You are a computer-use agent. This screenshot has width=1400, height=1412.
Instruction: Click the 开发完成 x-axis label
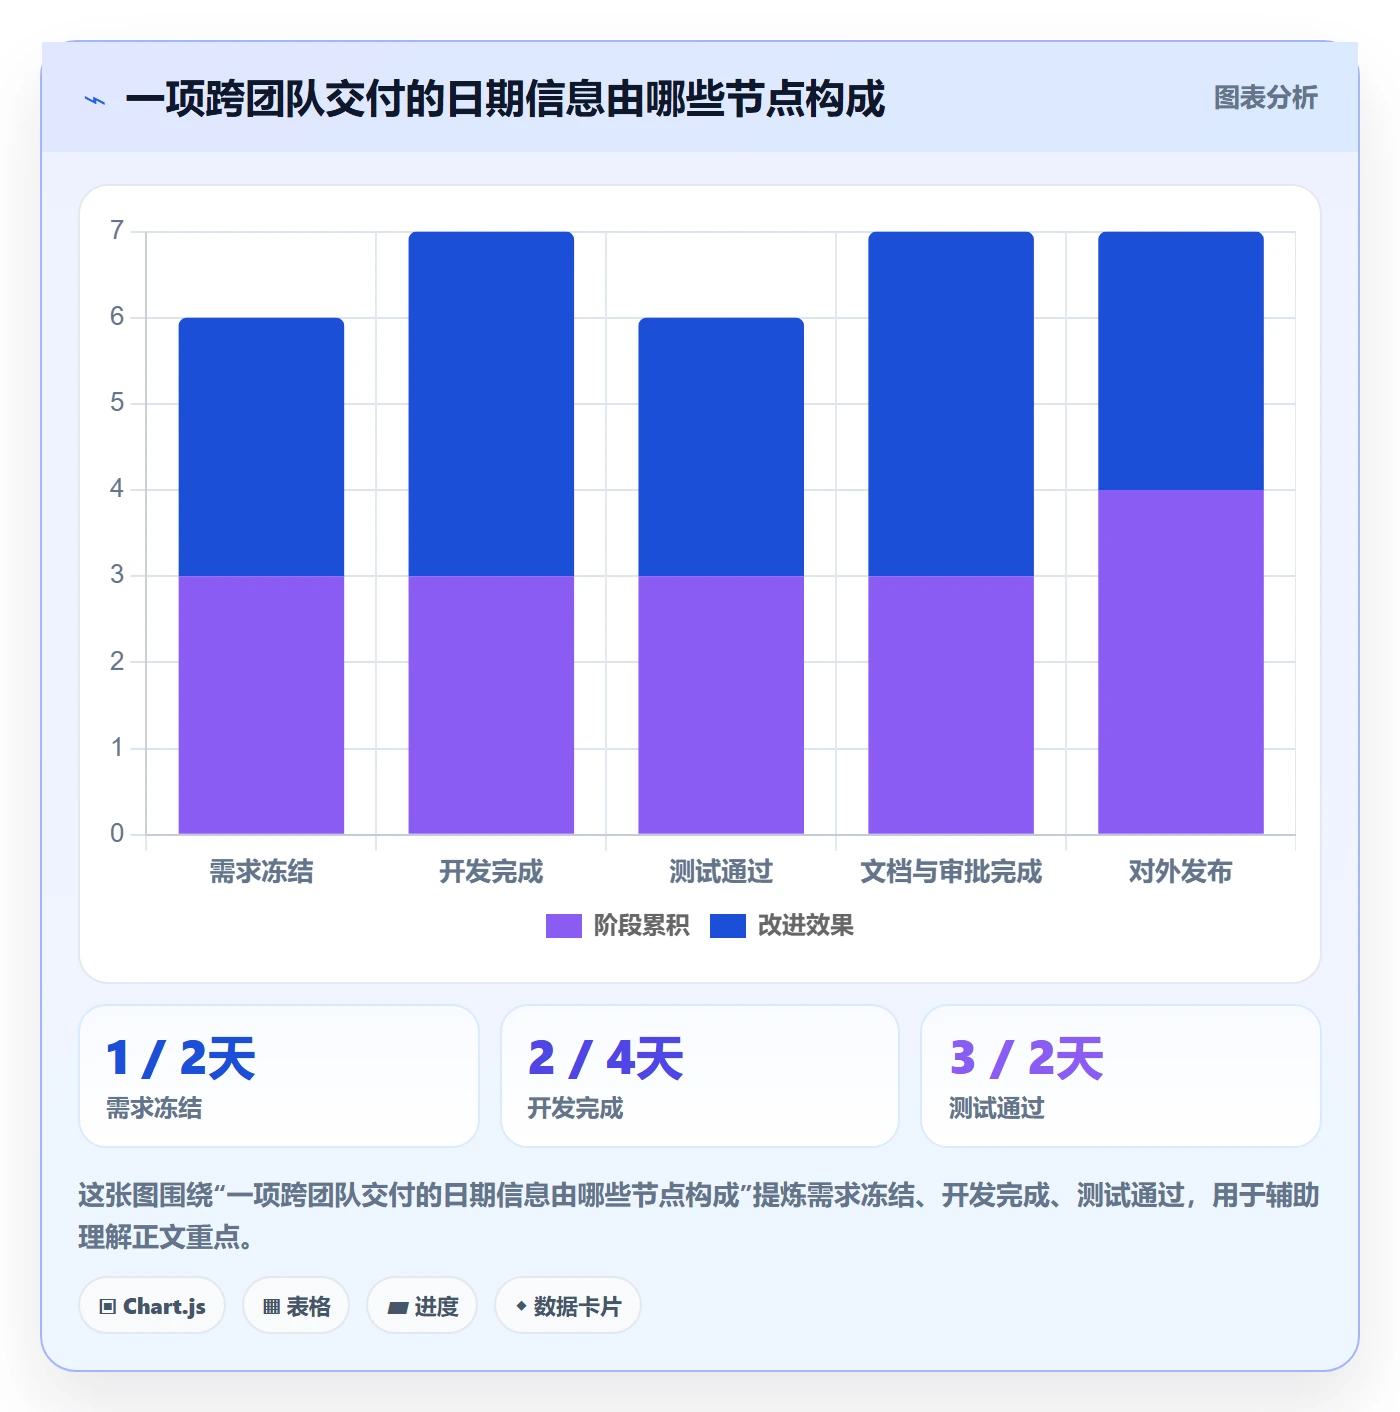491,872
